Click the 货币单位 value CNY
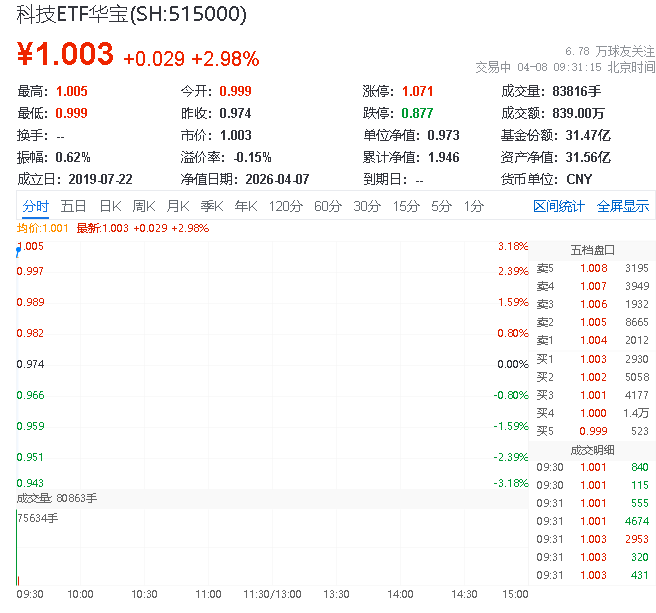Image resolution: width=656 pixels, height=613 pixels. coord(579,180)
